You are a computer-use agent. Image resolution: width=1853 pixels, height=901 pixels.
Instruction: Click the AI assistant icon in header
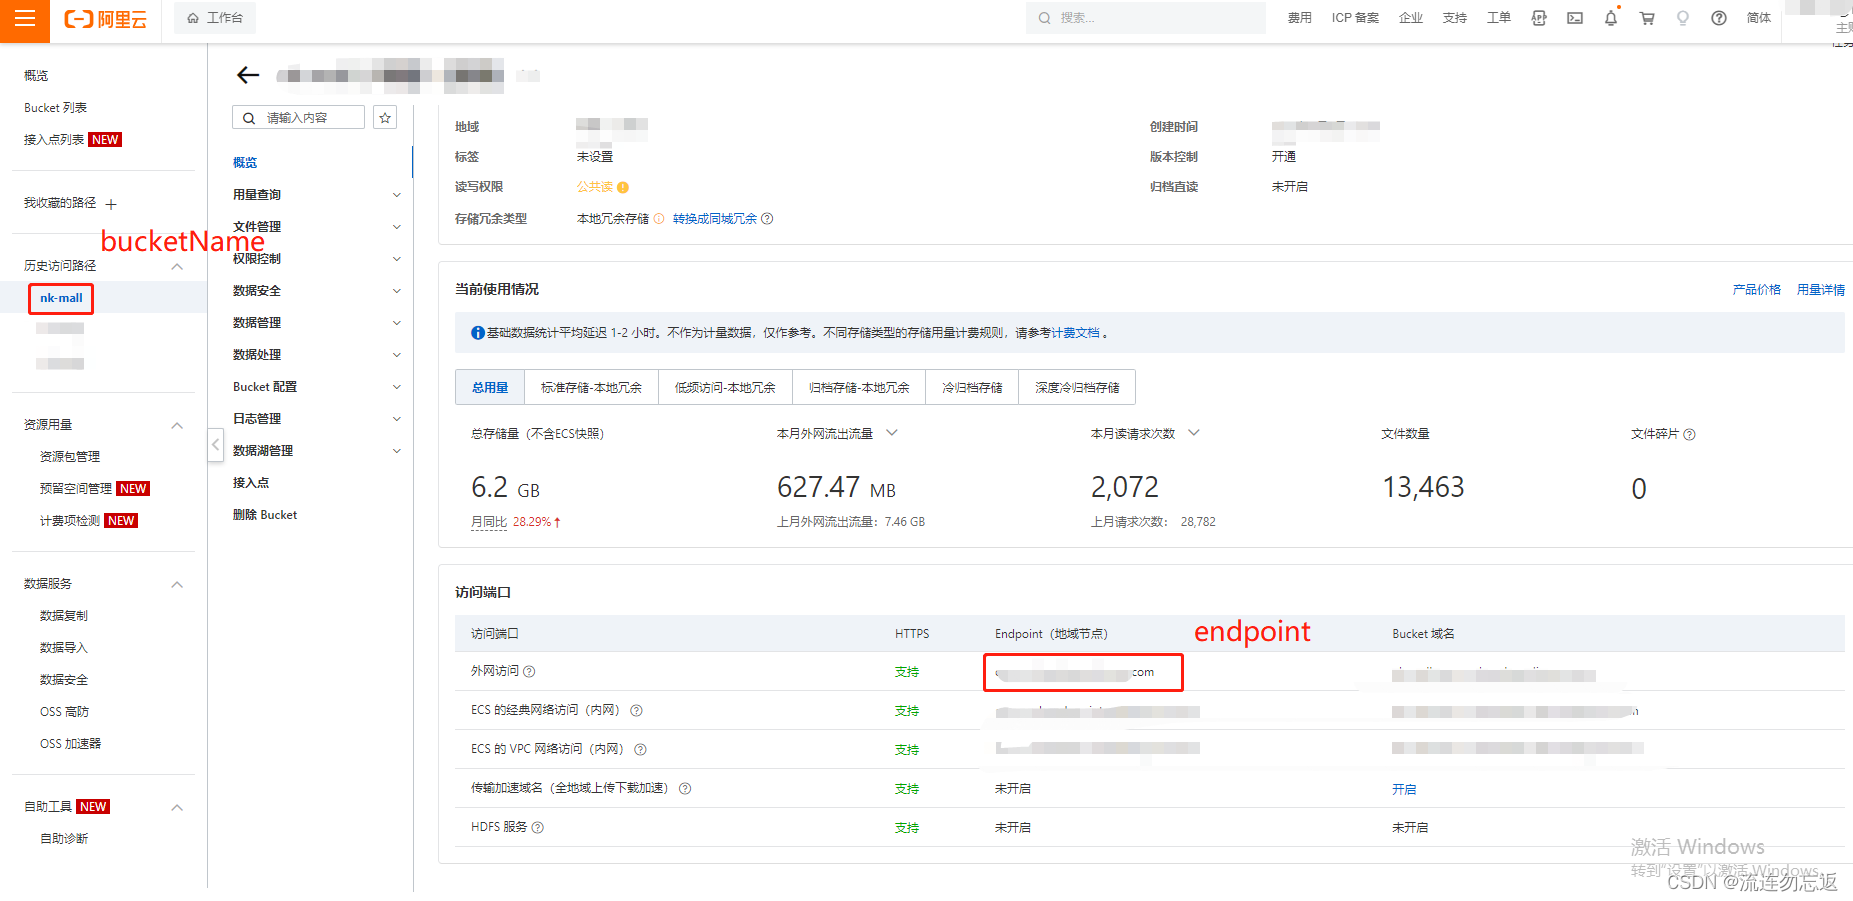(x=1539, y=18)
